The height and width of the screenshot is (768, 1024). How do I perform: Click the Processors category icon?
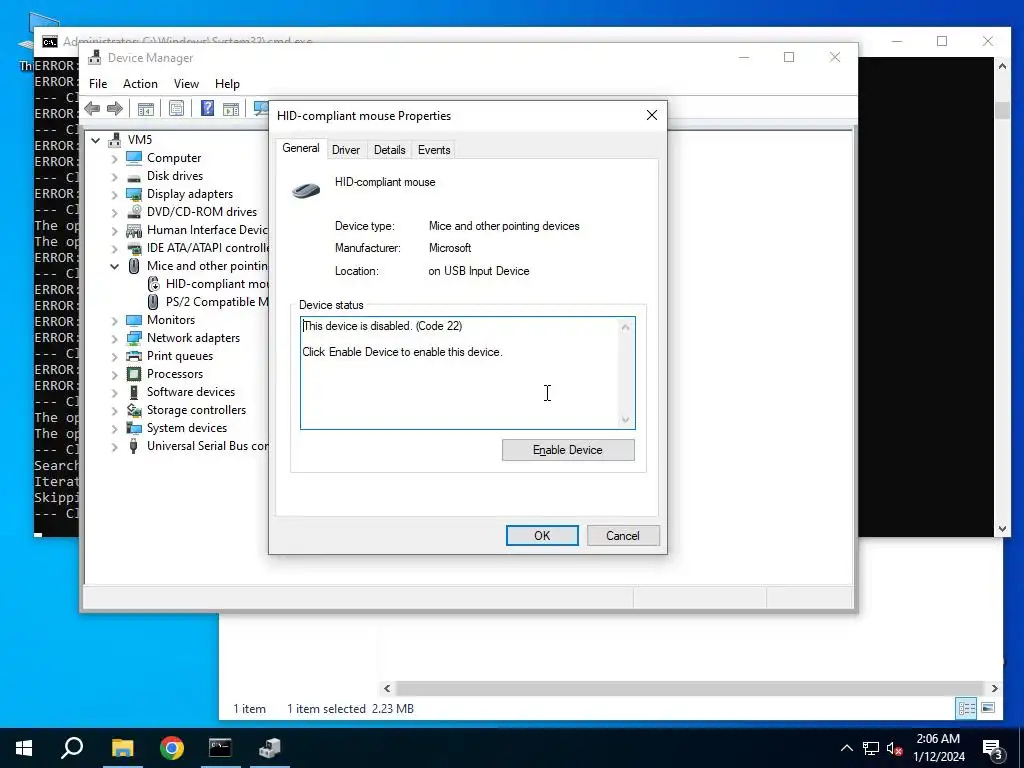[x=134, y=374]
